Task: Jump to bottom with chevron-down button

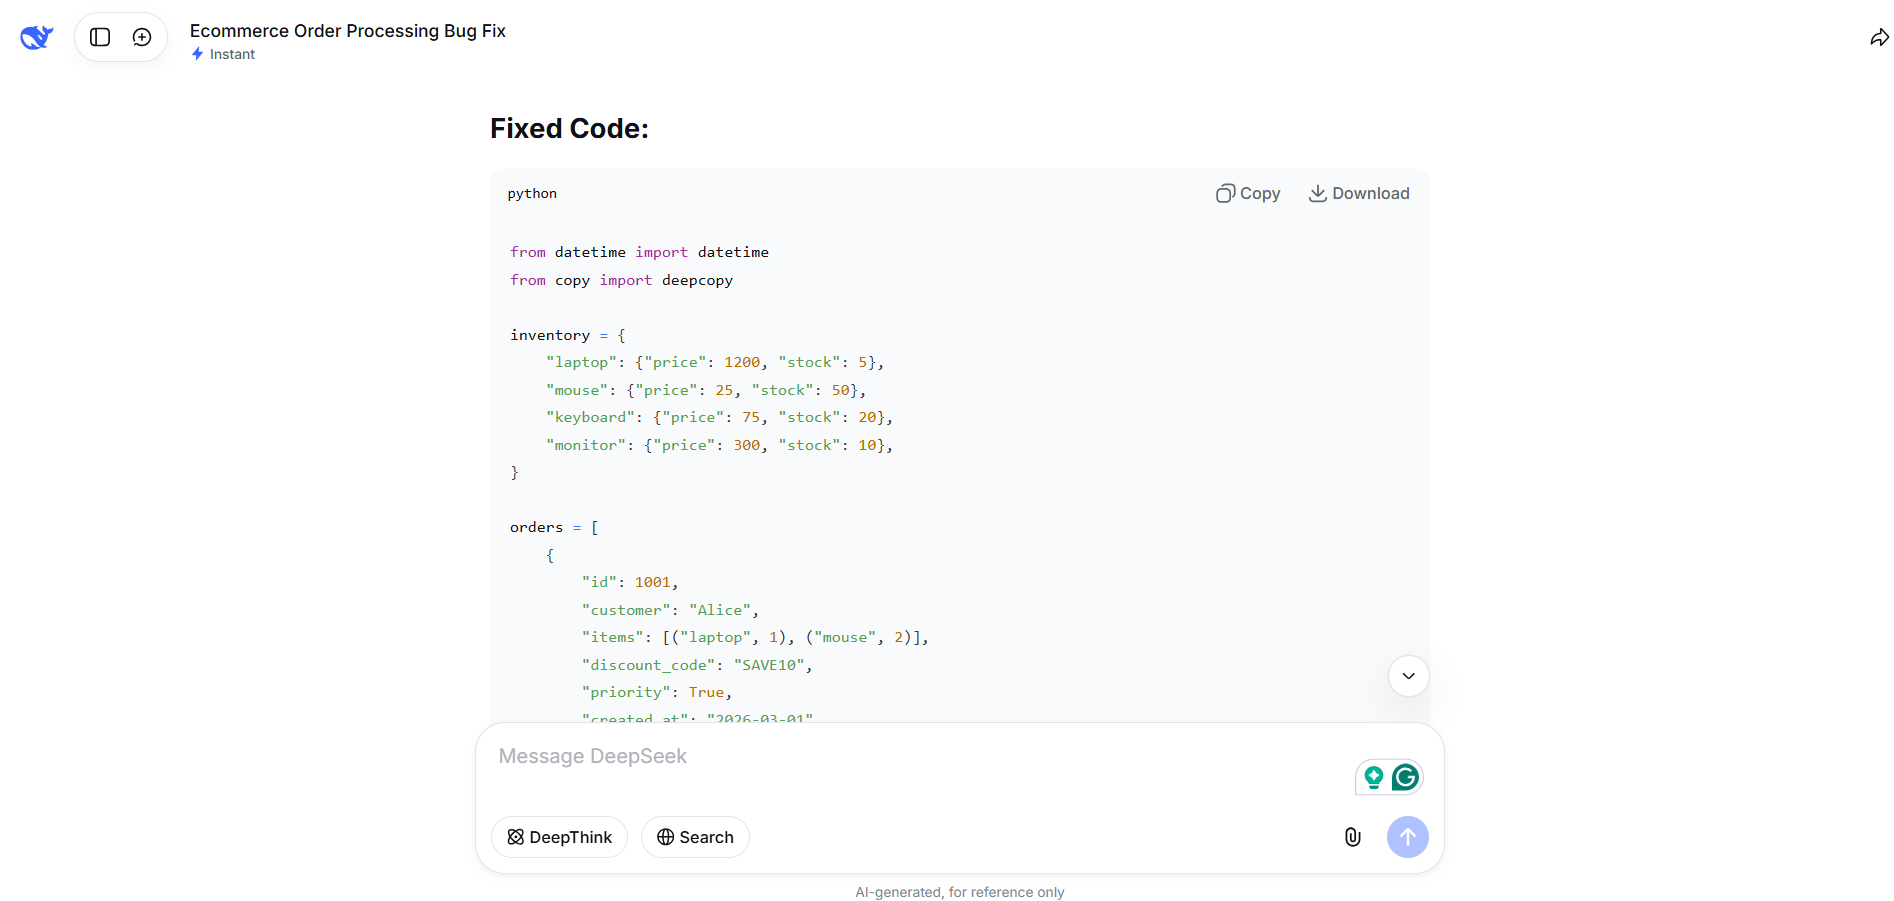Action: point(1408,676)
